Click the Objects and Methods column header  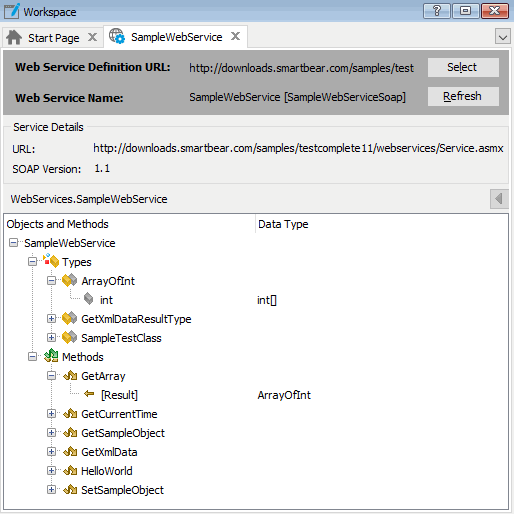57,224
